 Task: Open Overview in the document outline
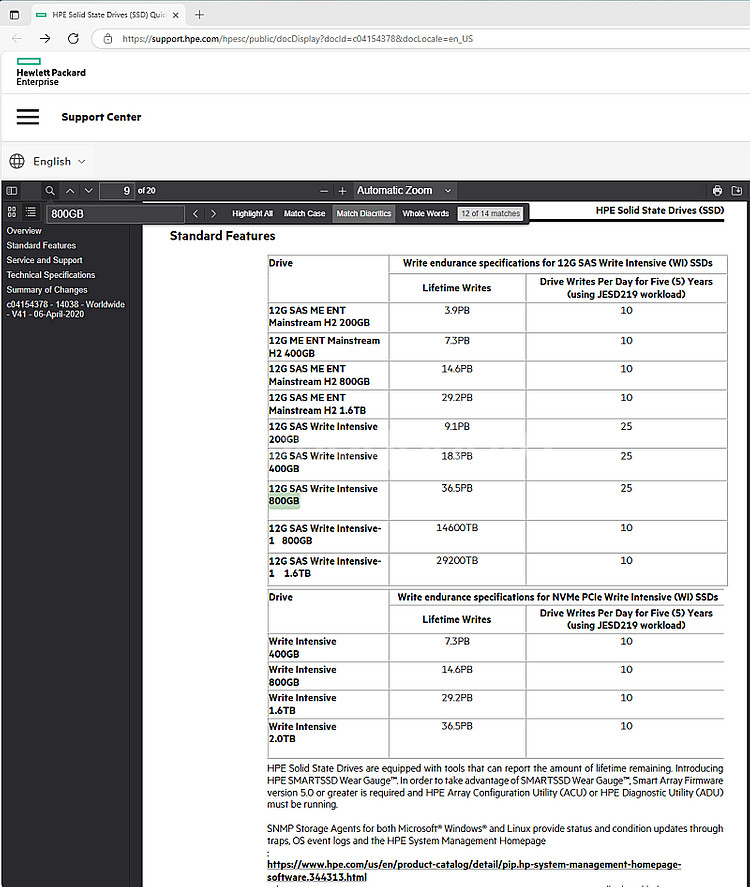tap(24, 231)
